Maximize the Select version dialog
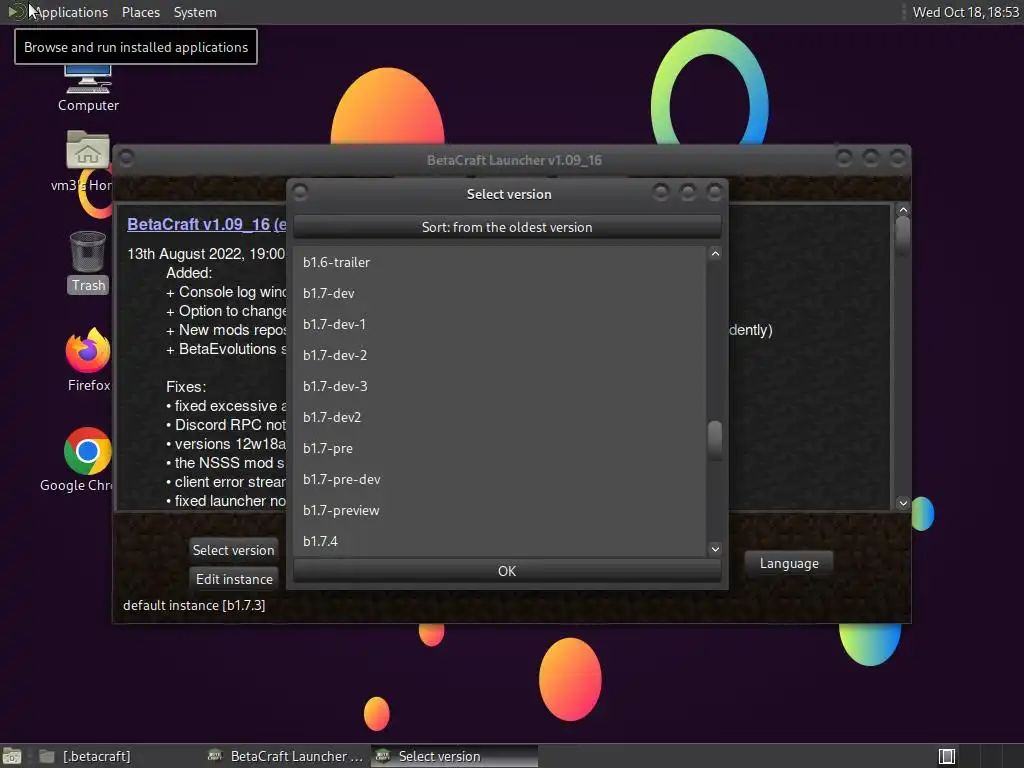Image resolution: width=1024 pixels, height=768 pixels. tap(688, 192)
